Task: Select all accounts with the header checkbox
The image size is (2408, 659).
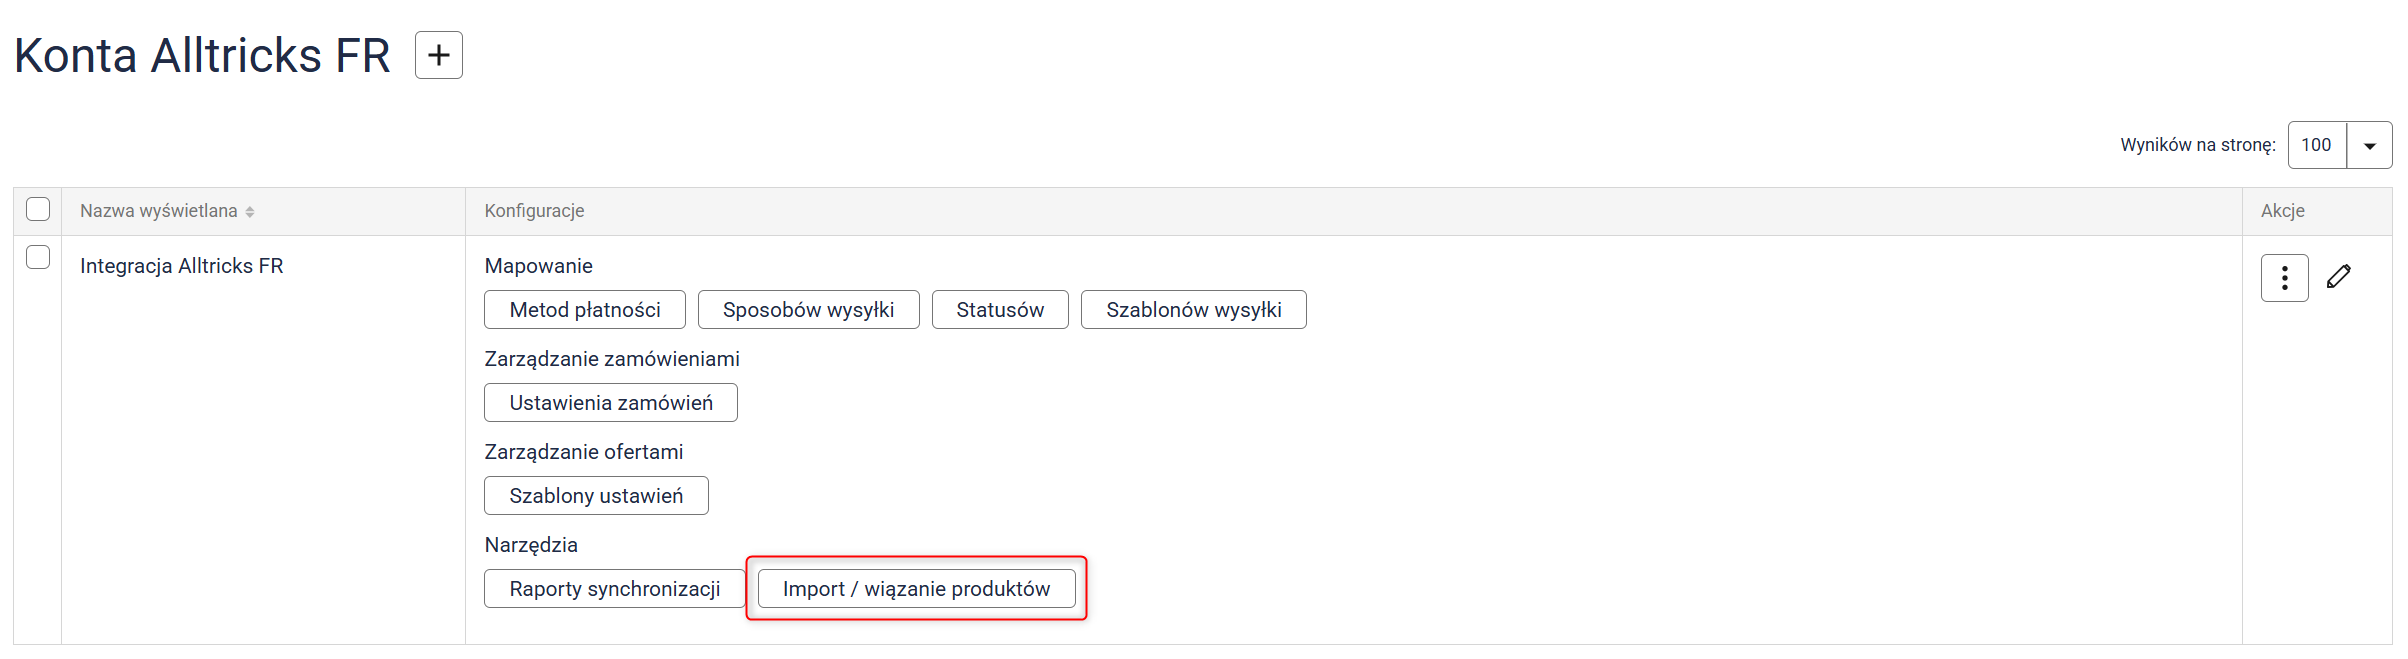Action: click(38, 209)
